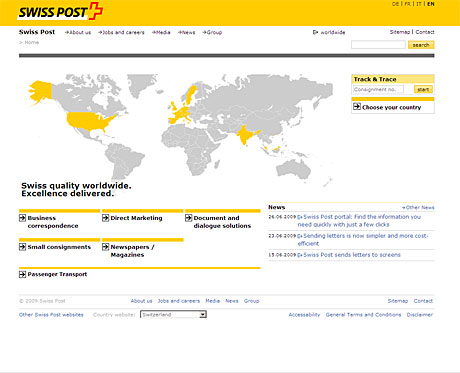Click footer Jobs and careers link
Viewport: 460px width, 373px height.
coord(179,301)
